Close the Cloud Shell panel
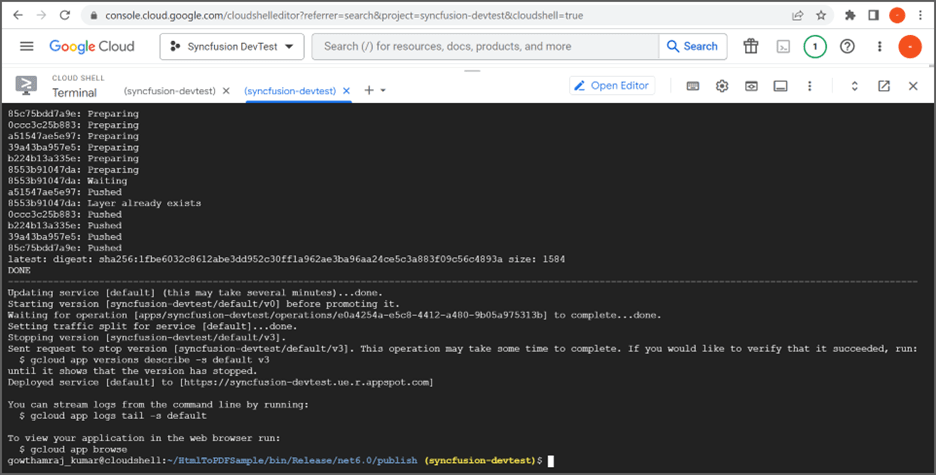The image size is (936, 475). click(913, 86)
